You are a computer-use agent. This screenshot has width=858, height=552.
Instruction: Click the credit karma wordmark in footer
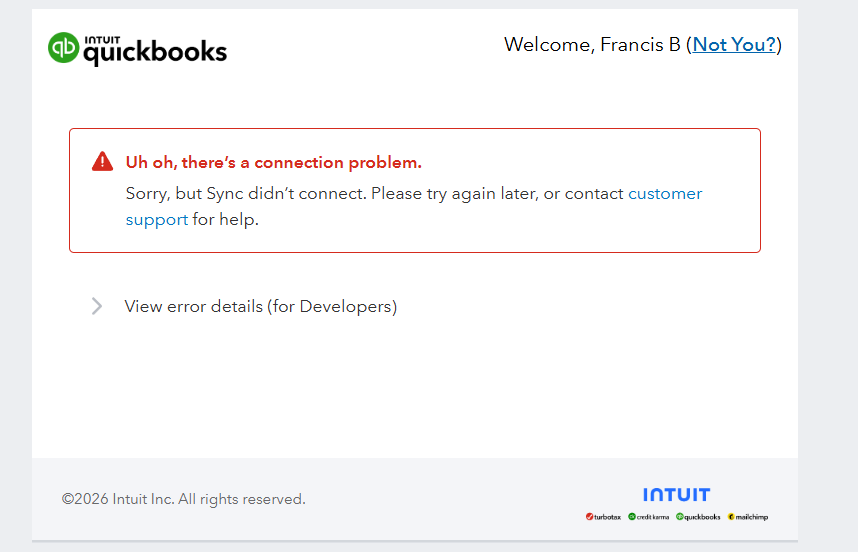(x=654, y=517)
